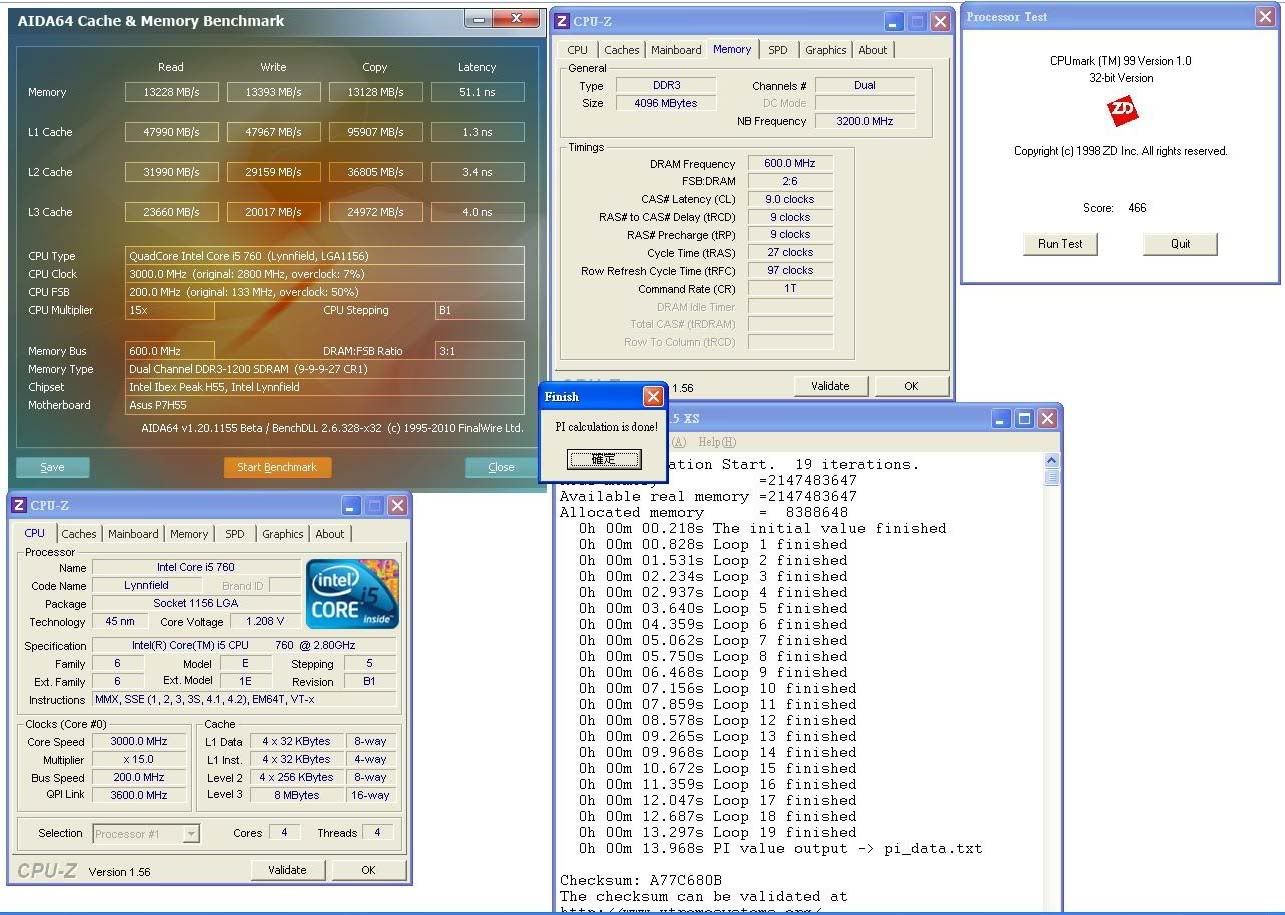The width and height of the screenshot is (1285, 915).
Task: Click L3 Cache Write value 20017 MB/s
Action: pos(273,212)
